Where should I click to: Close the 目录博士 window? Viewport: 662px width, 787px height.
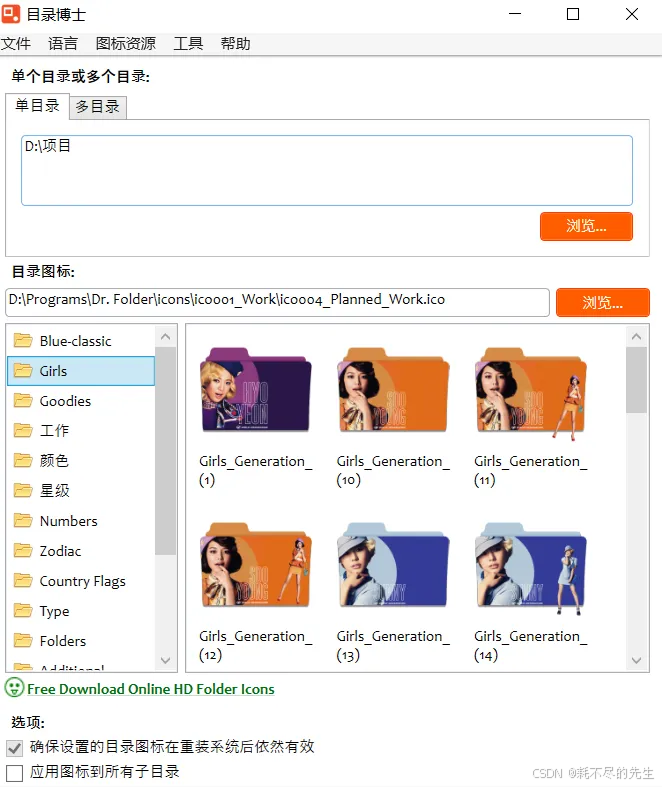click(x=632, y=14)
